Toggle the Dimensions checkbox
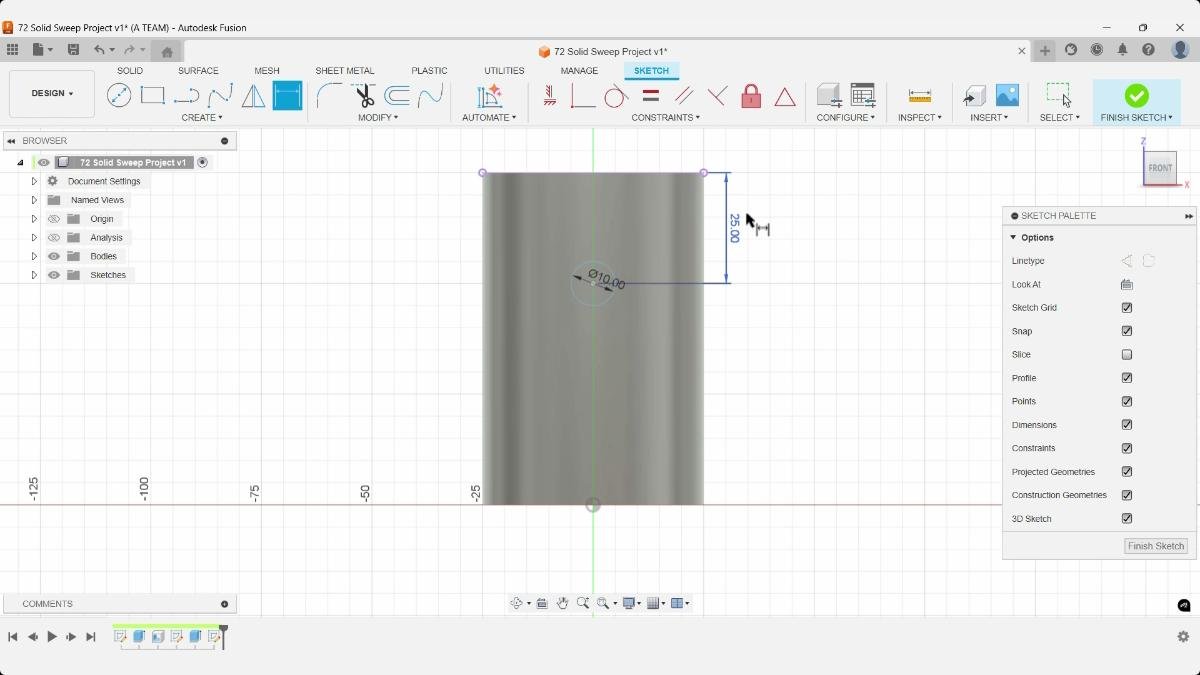 click(1127, 425)
